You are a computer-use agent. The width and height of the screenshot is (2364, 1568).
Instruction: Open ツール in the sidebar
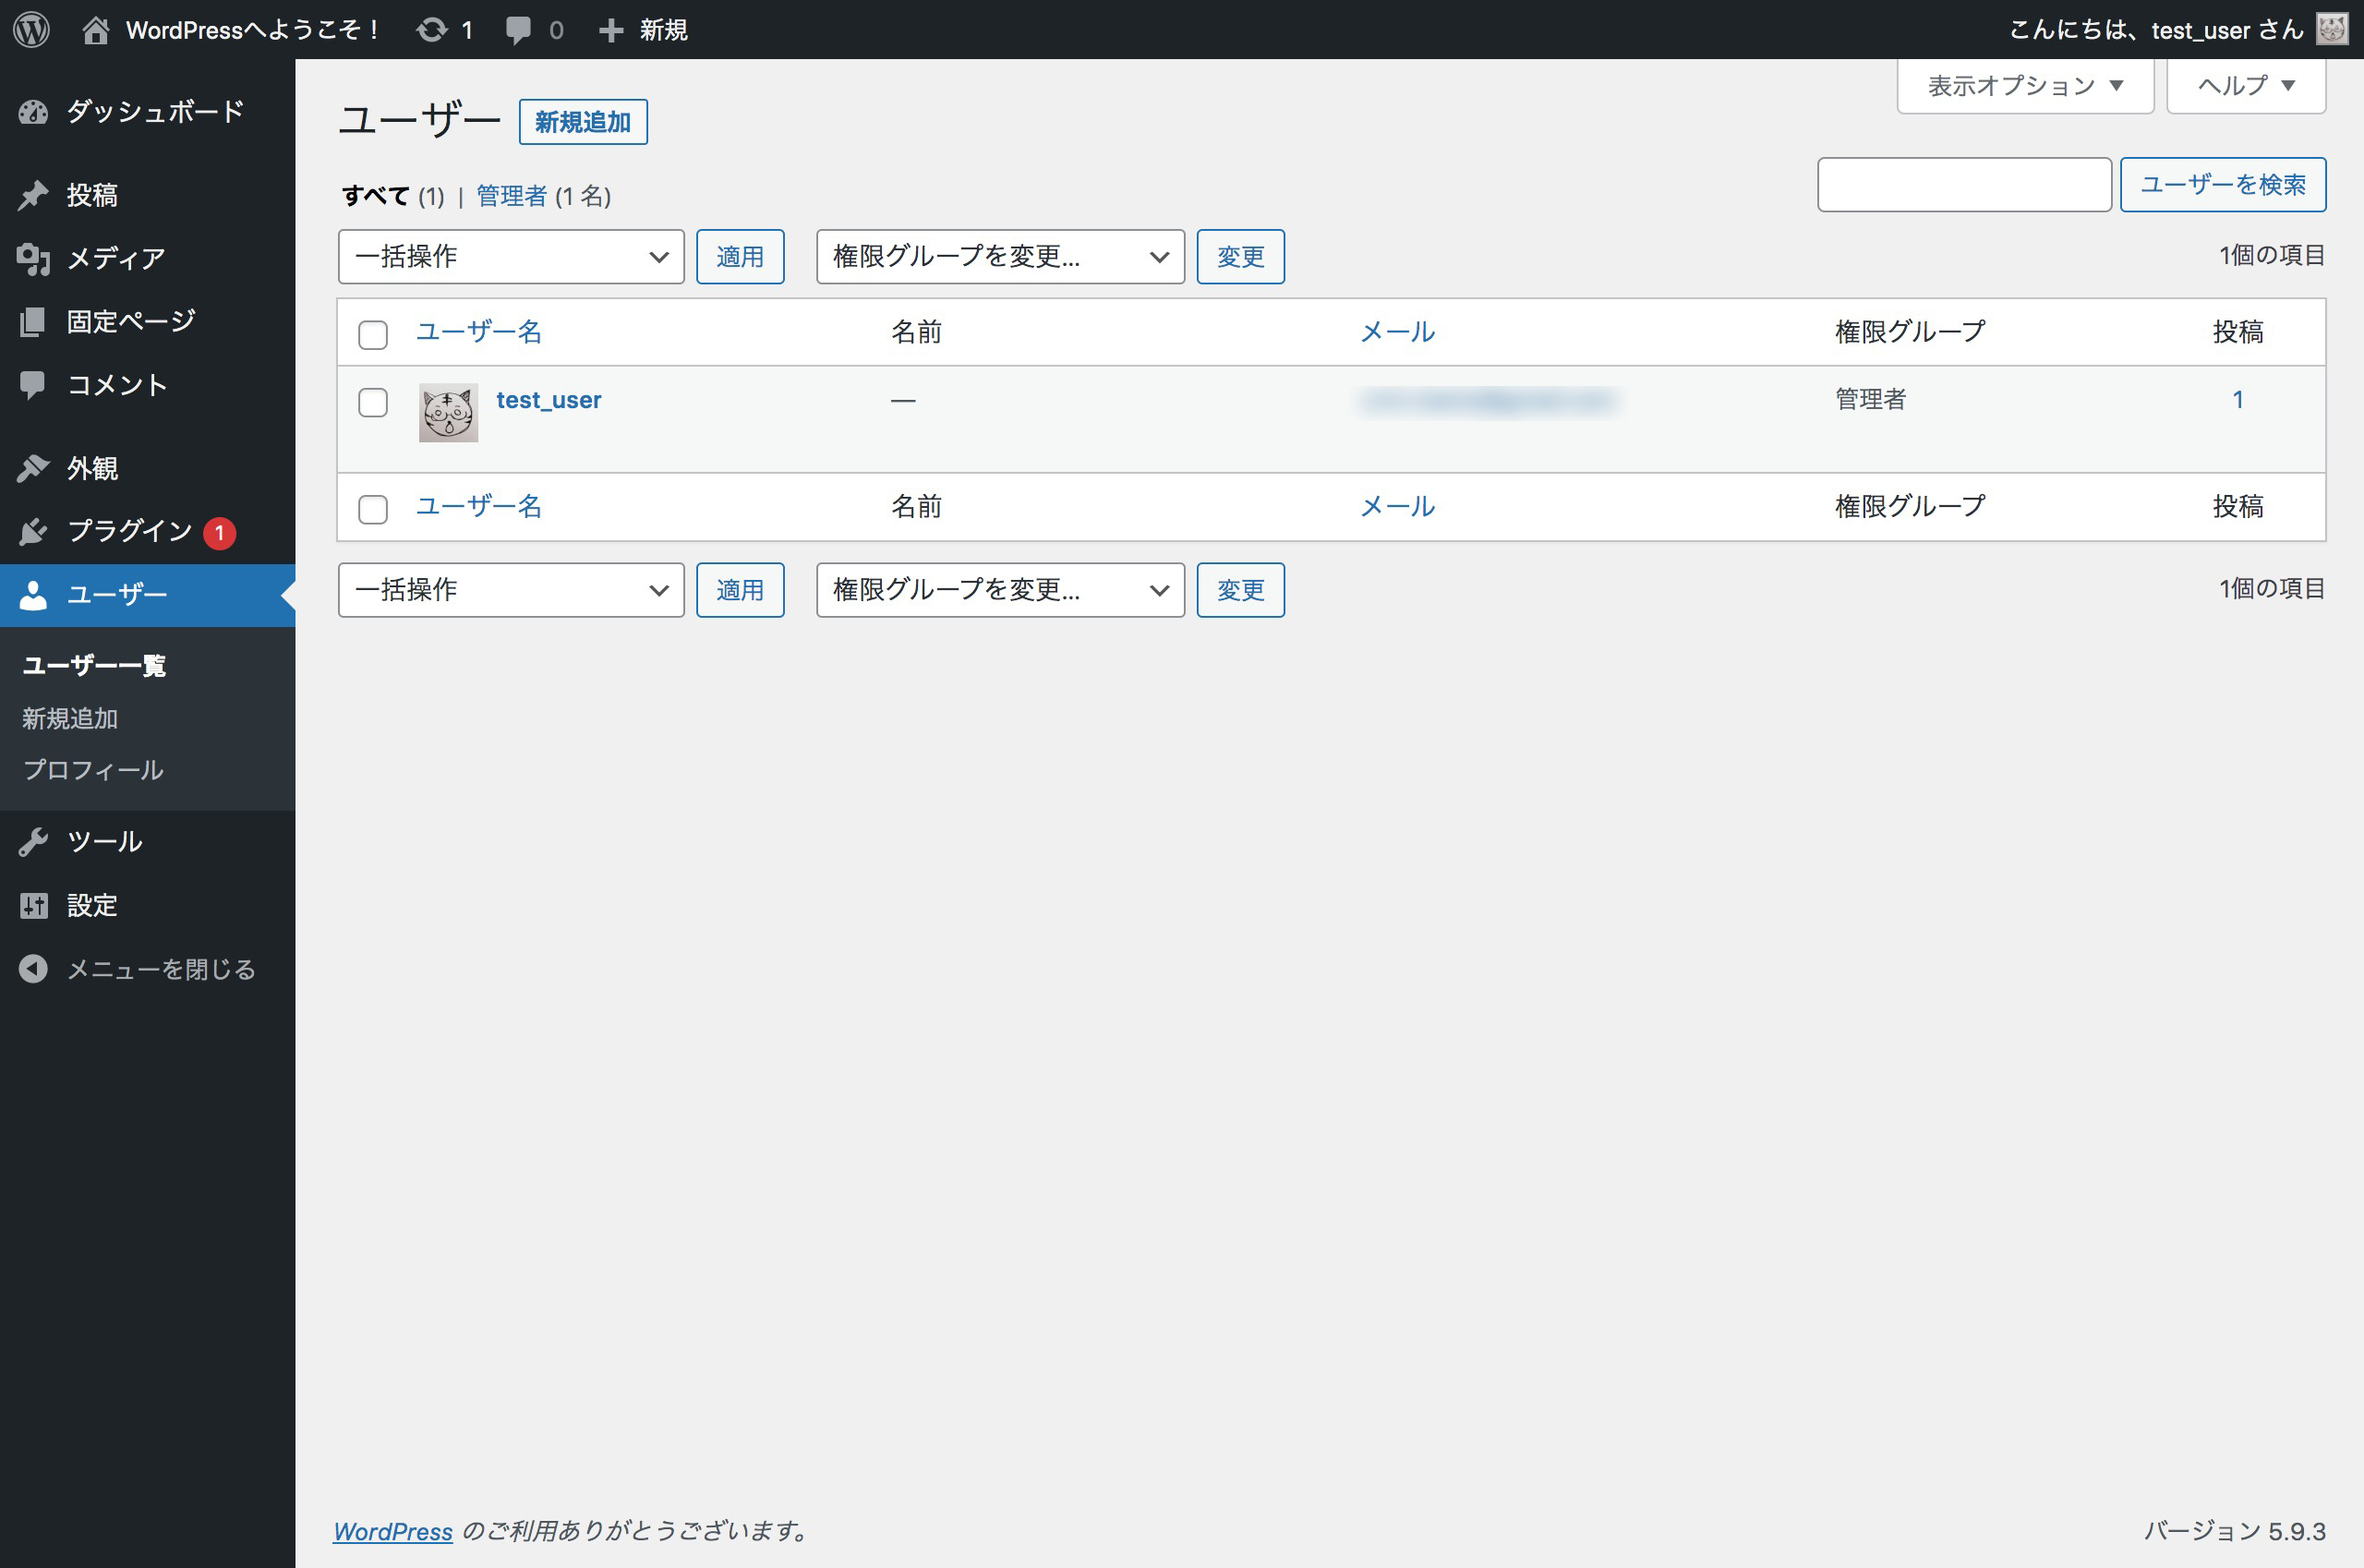coord(104,842)
